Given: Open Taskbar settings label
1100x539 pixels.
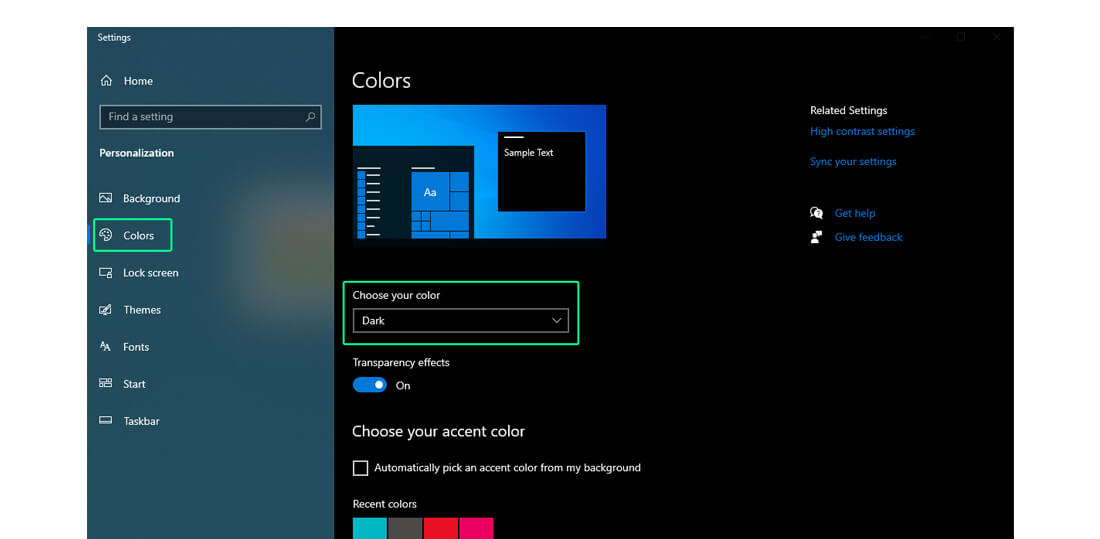Looking at the screenshot, I should tap(142, 421).
